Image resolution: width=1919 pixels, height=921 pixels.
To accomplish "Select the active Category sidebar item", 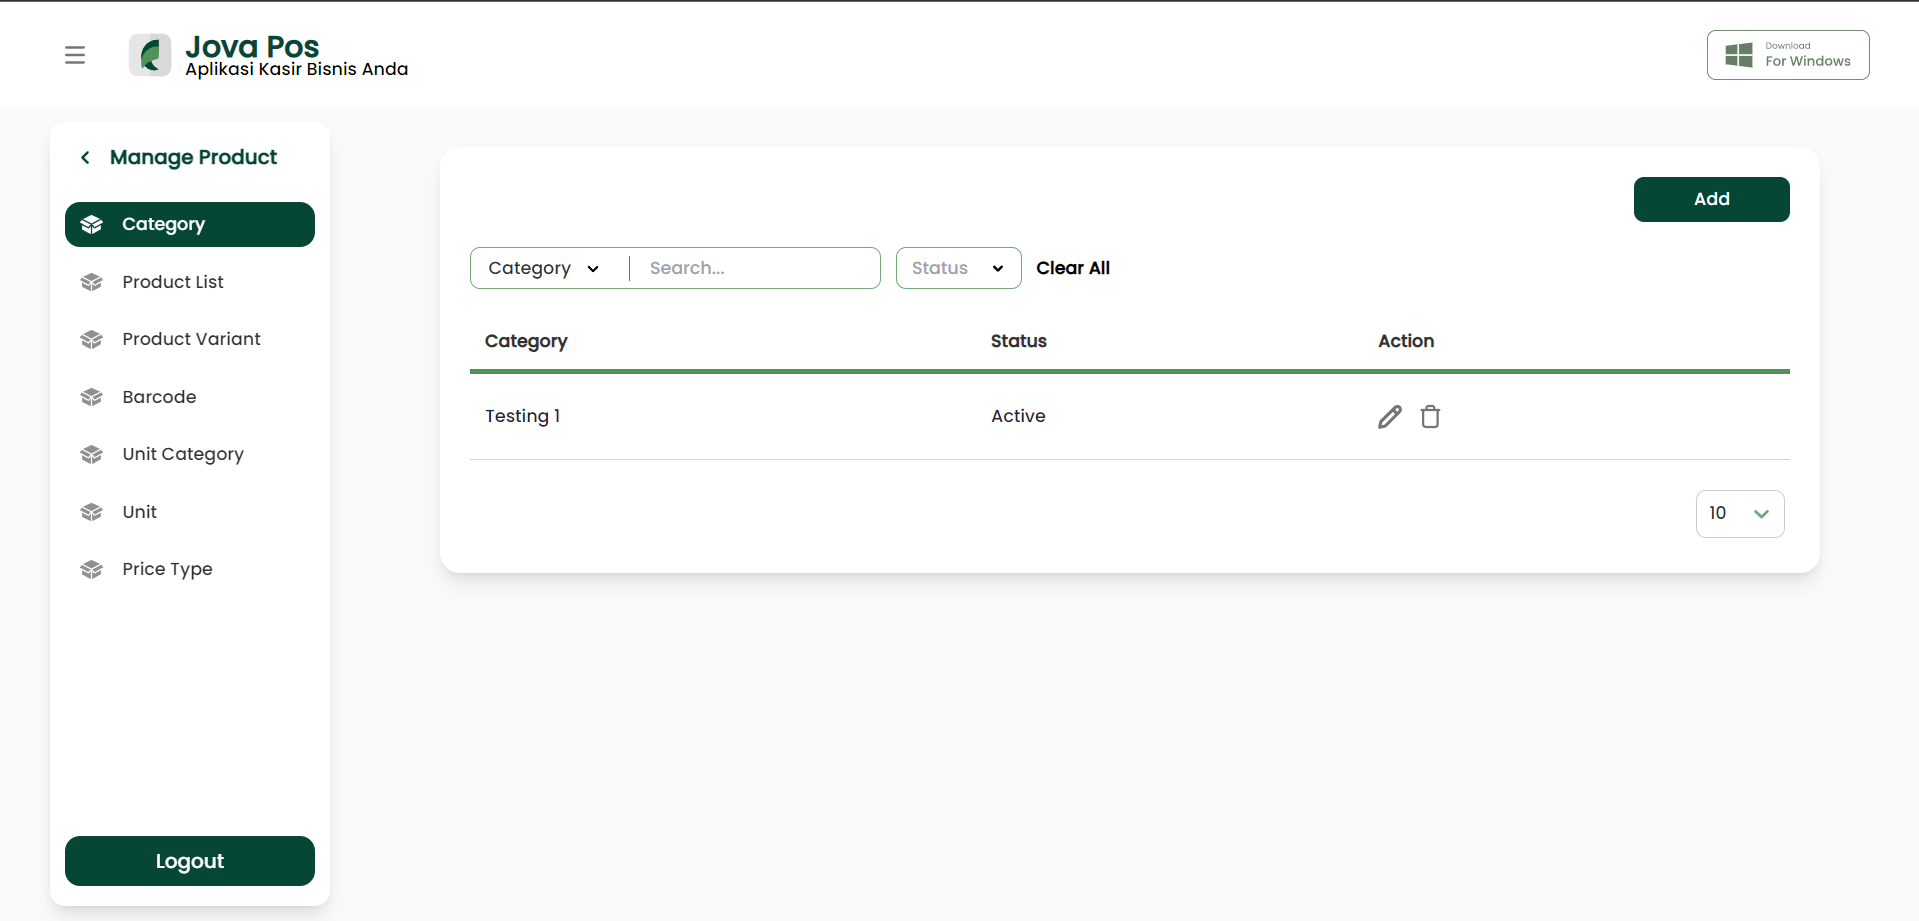I will coord(190,224).
